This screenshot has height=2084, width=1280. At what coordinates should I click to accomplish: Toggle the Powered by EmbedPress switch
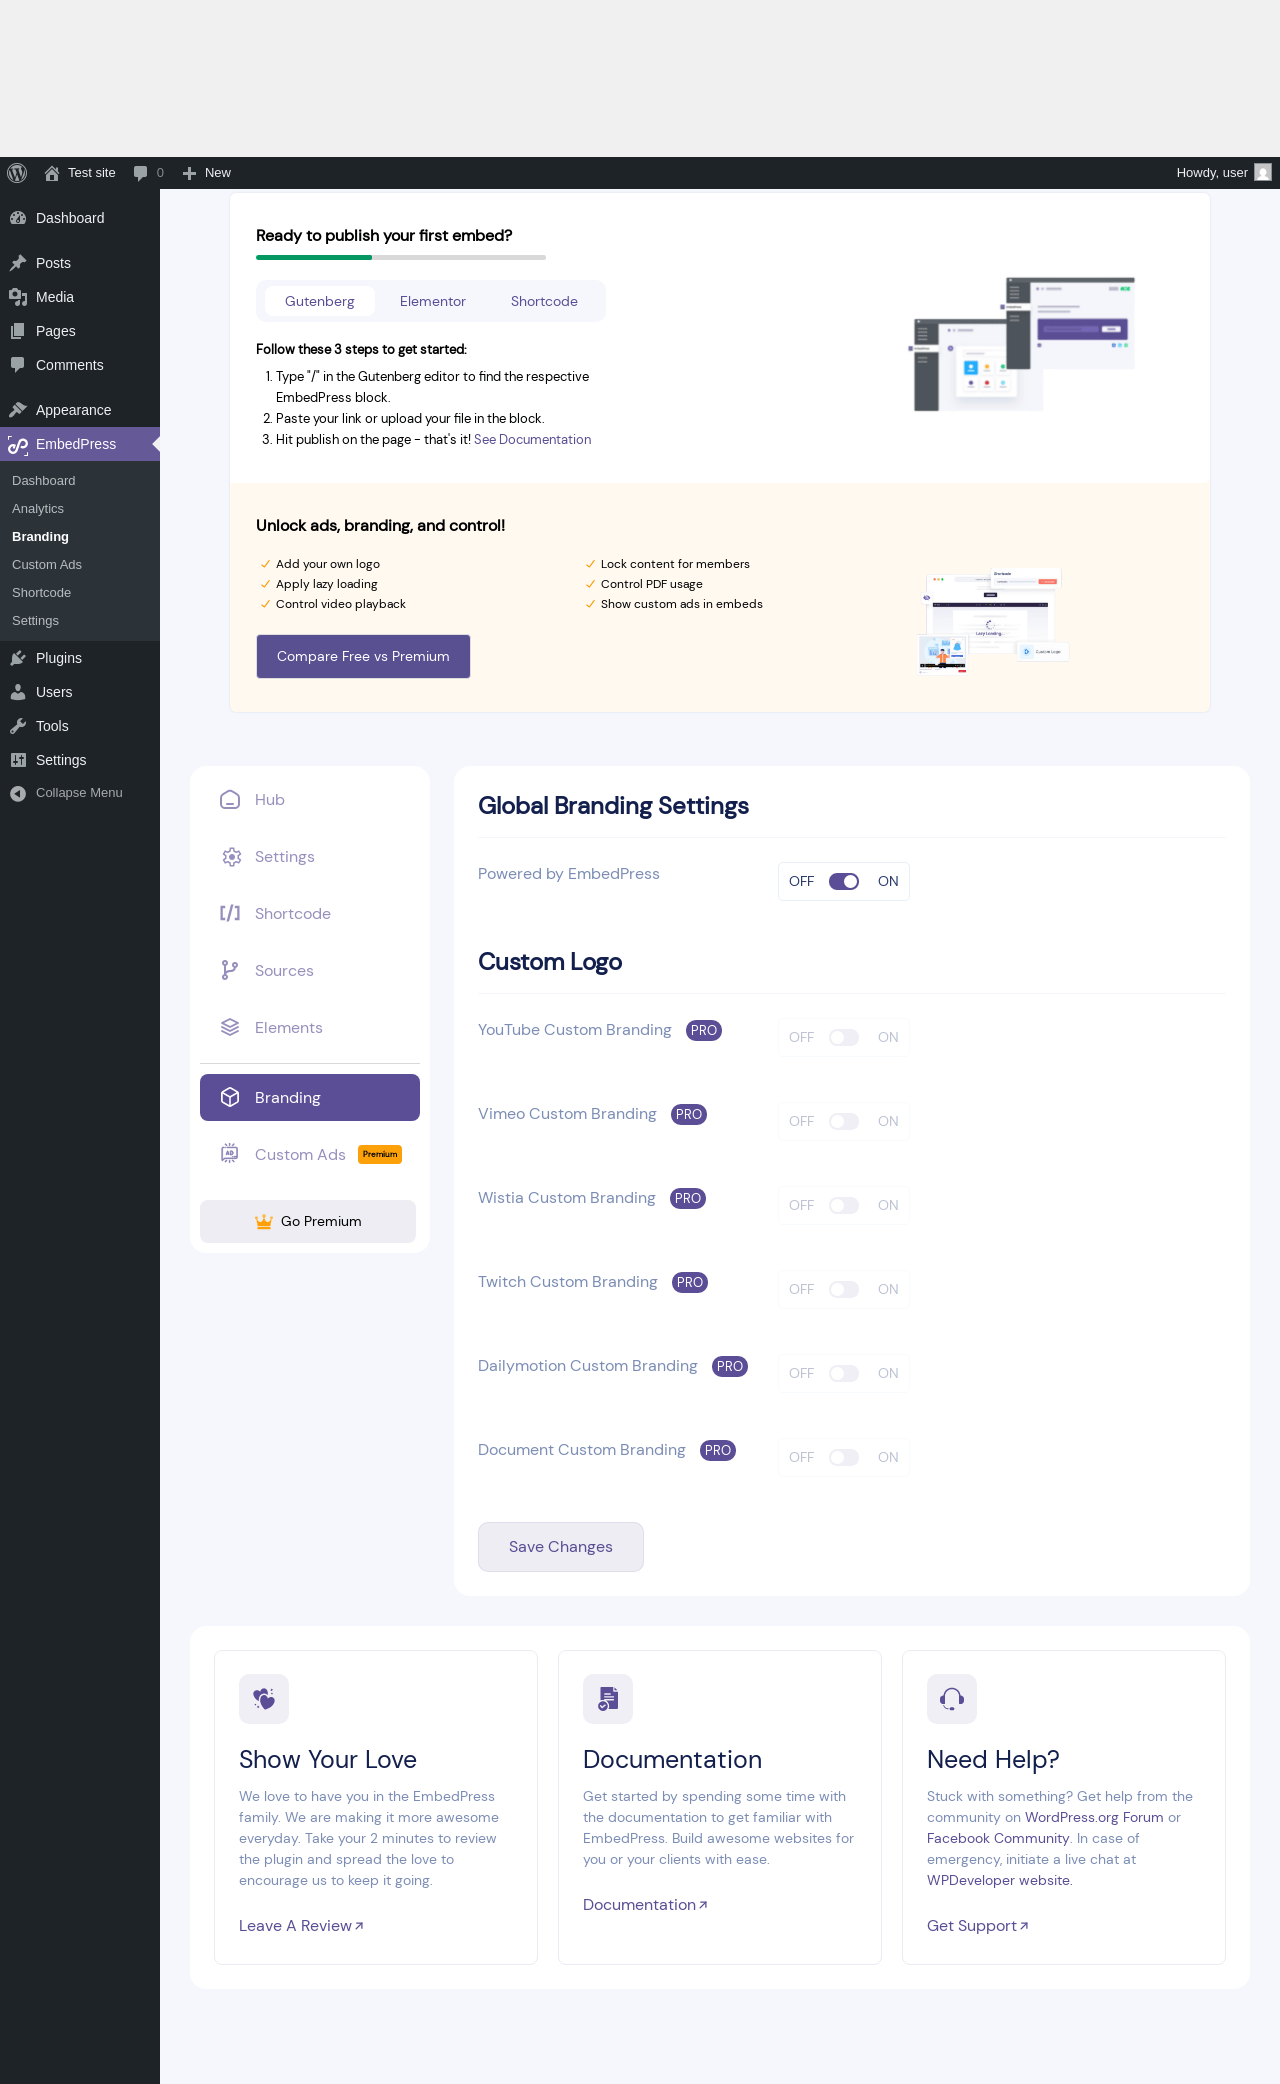coord(844,881)
